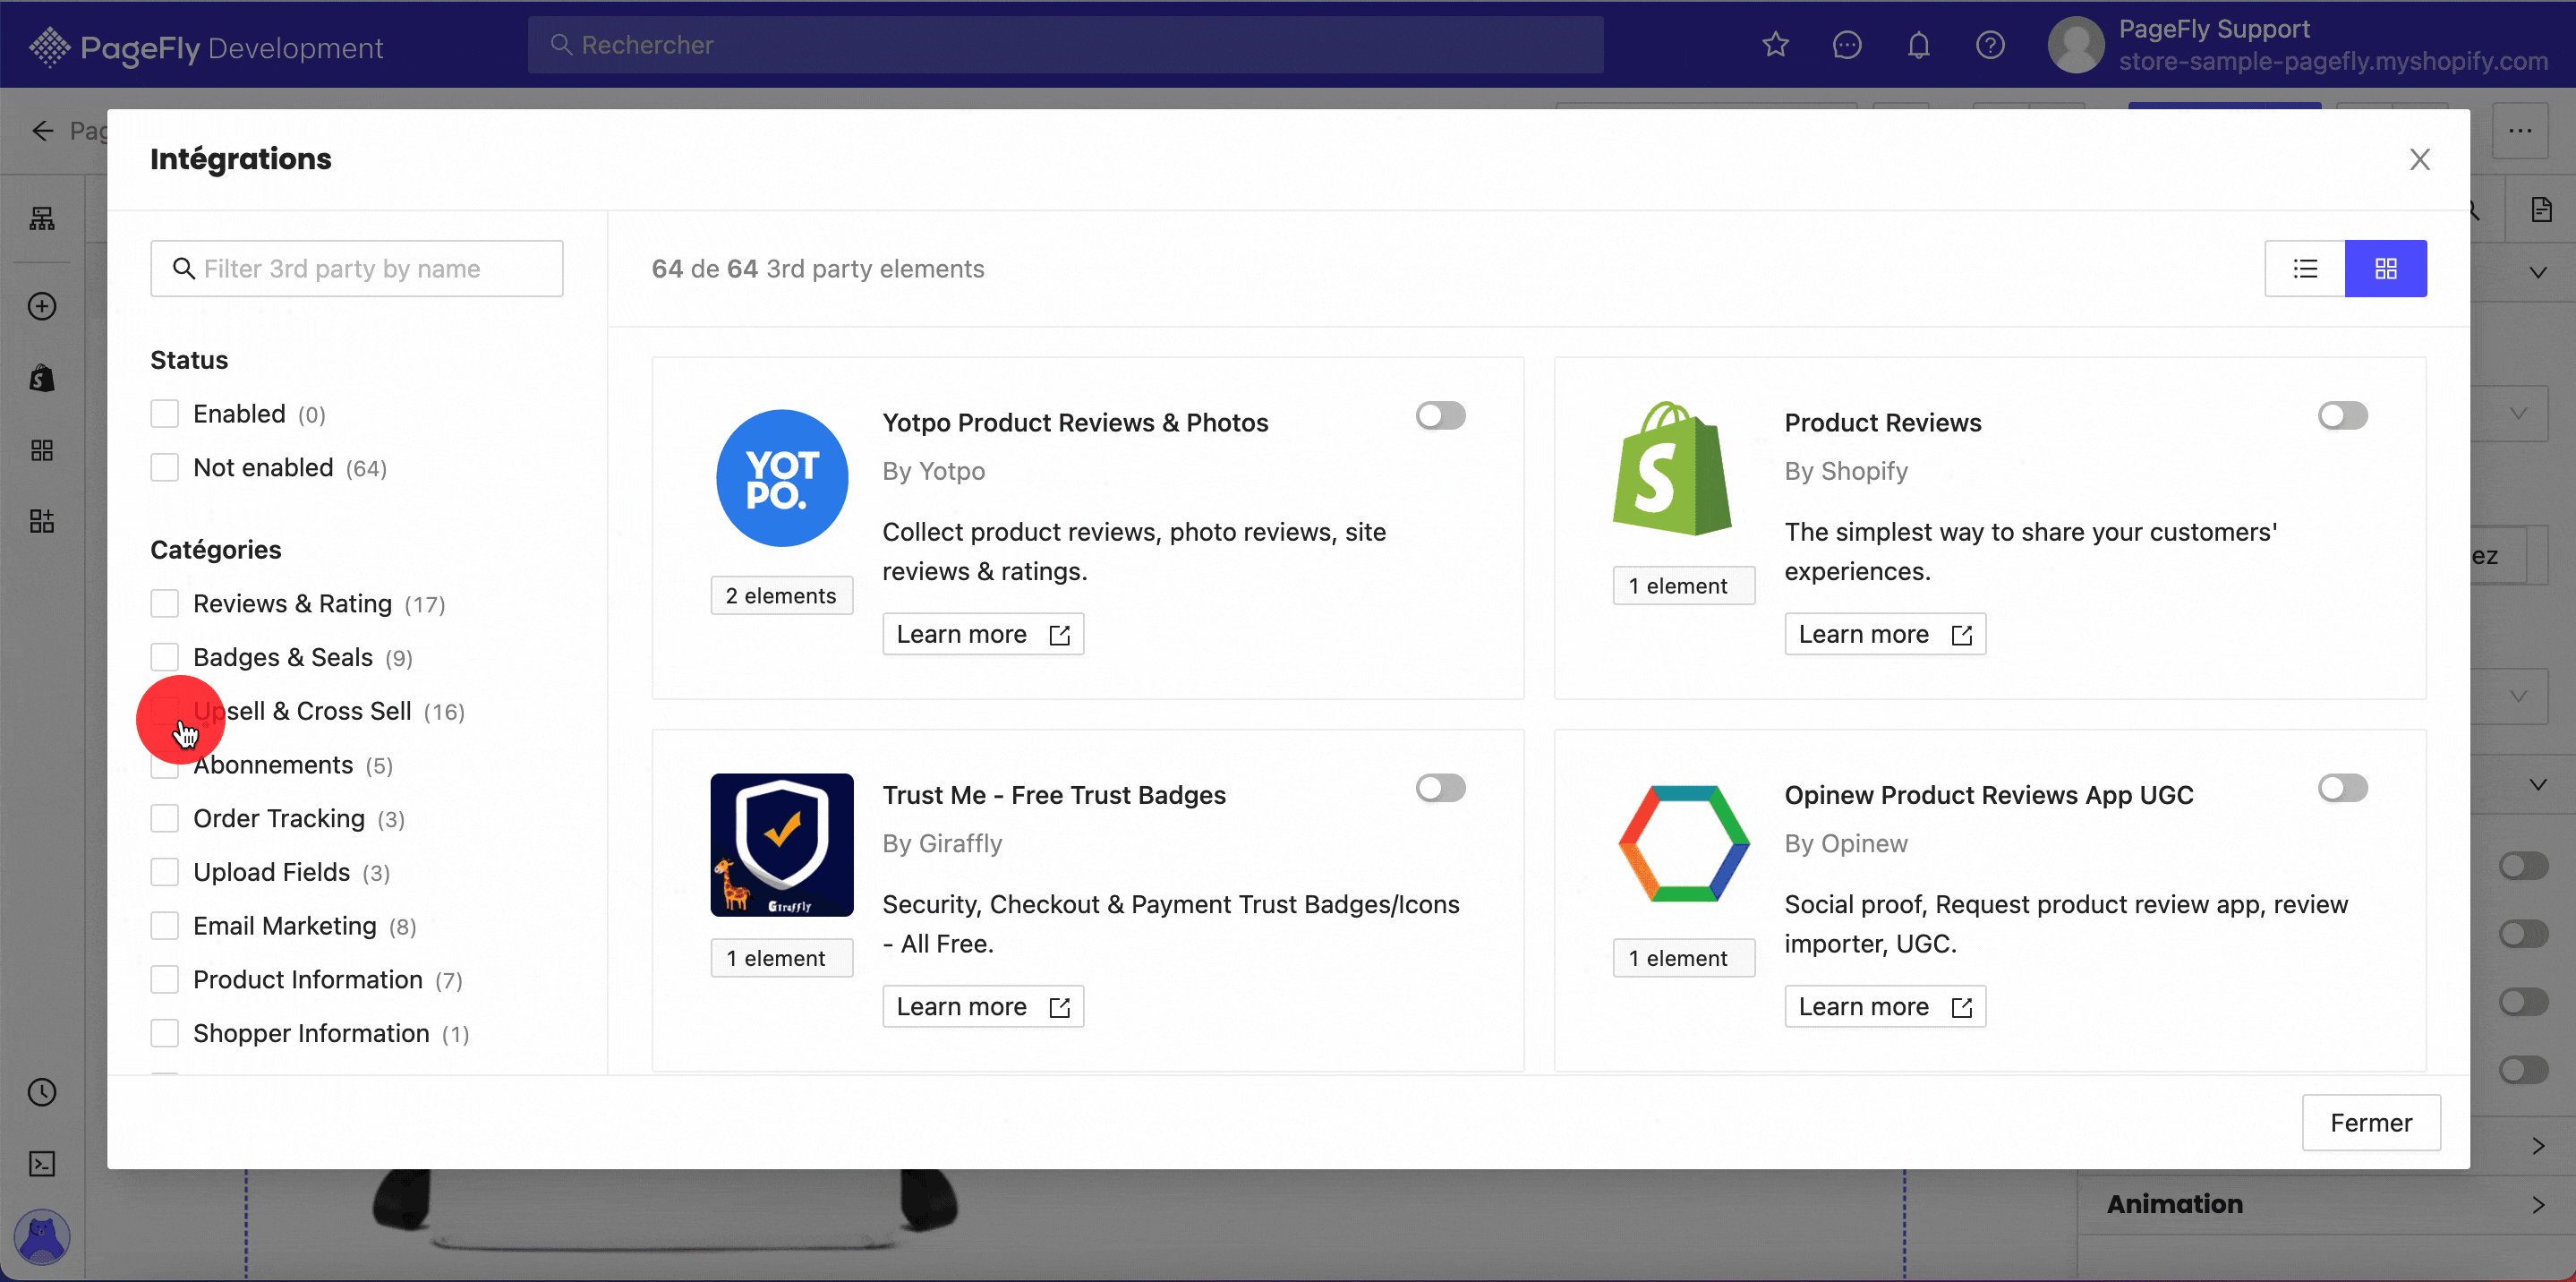This screenshot has width=2576, height=1282.
Task: Switch to list view icon
Action: 2305,268
